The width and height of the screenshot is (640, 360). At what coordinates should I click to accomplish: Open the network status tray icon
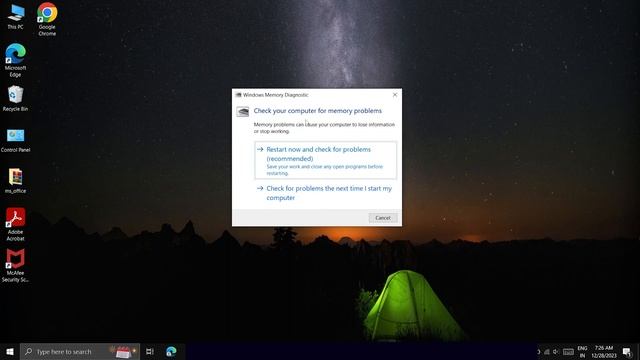pyautogui.click(x=547, y=352)
